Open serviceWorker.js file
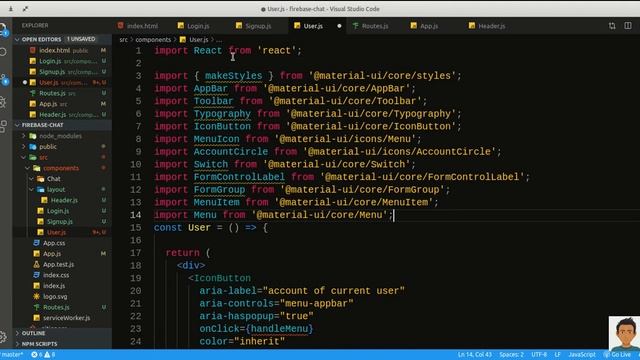The image size is (640, 360). pyautogui.click(x=67, y=318)
